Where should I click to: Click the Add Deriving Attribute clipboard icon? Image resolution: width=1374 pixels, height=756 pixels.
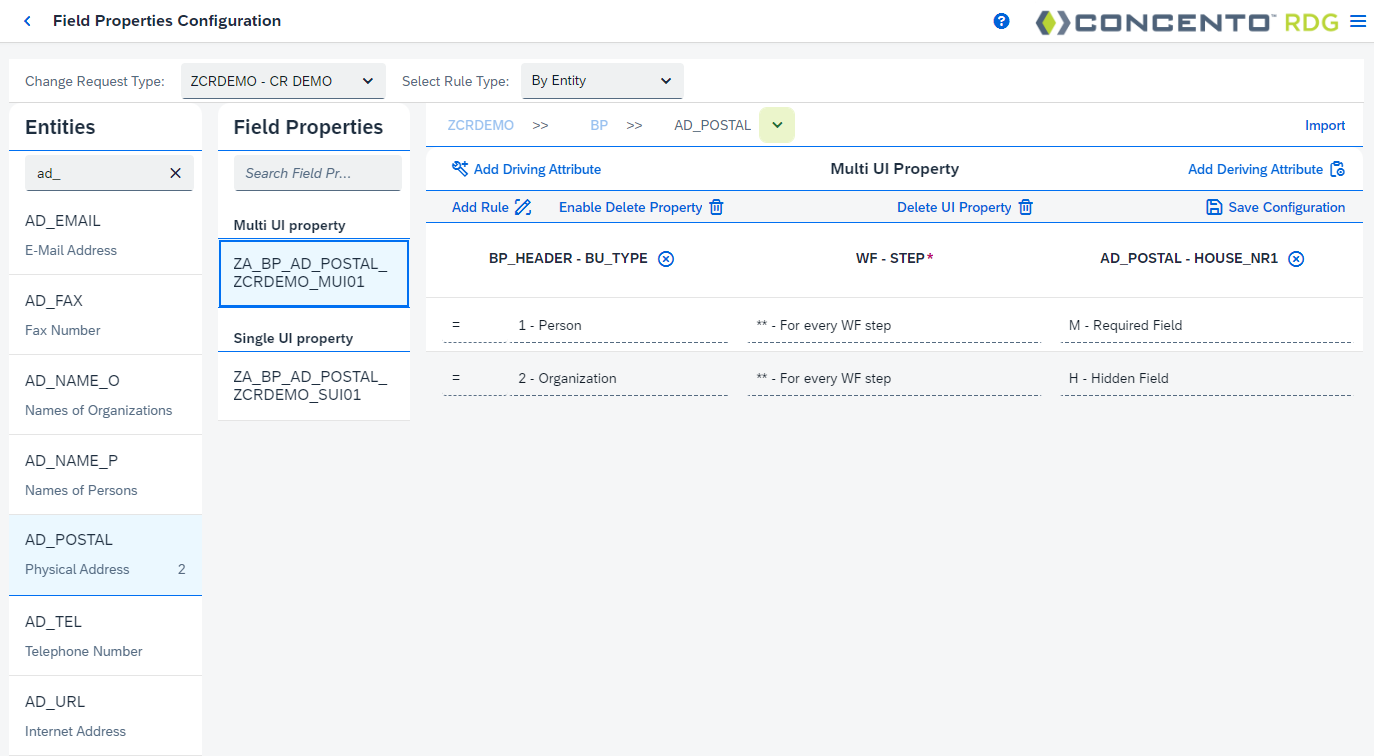1337,170
